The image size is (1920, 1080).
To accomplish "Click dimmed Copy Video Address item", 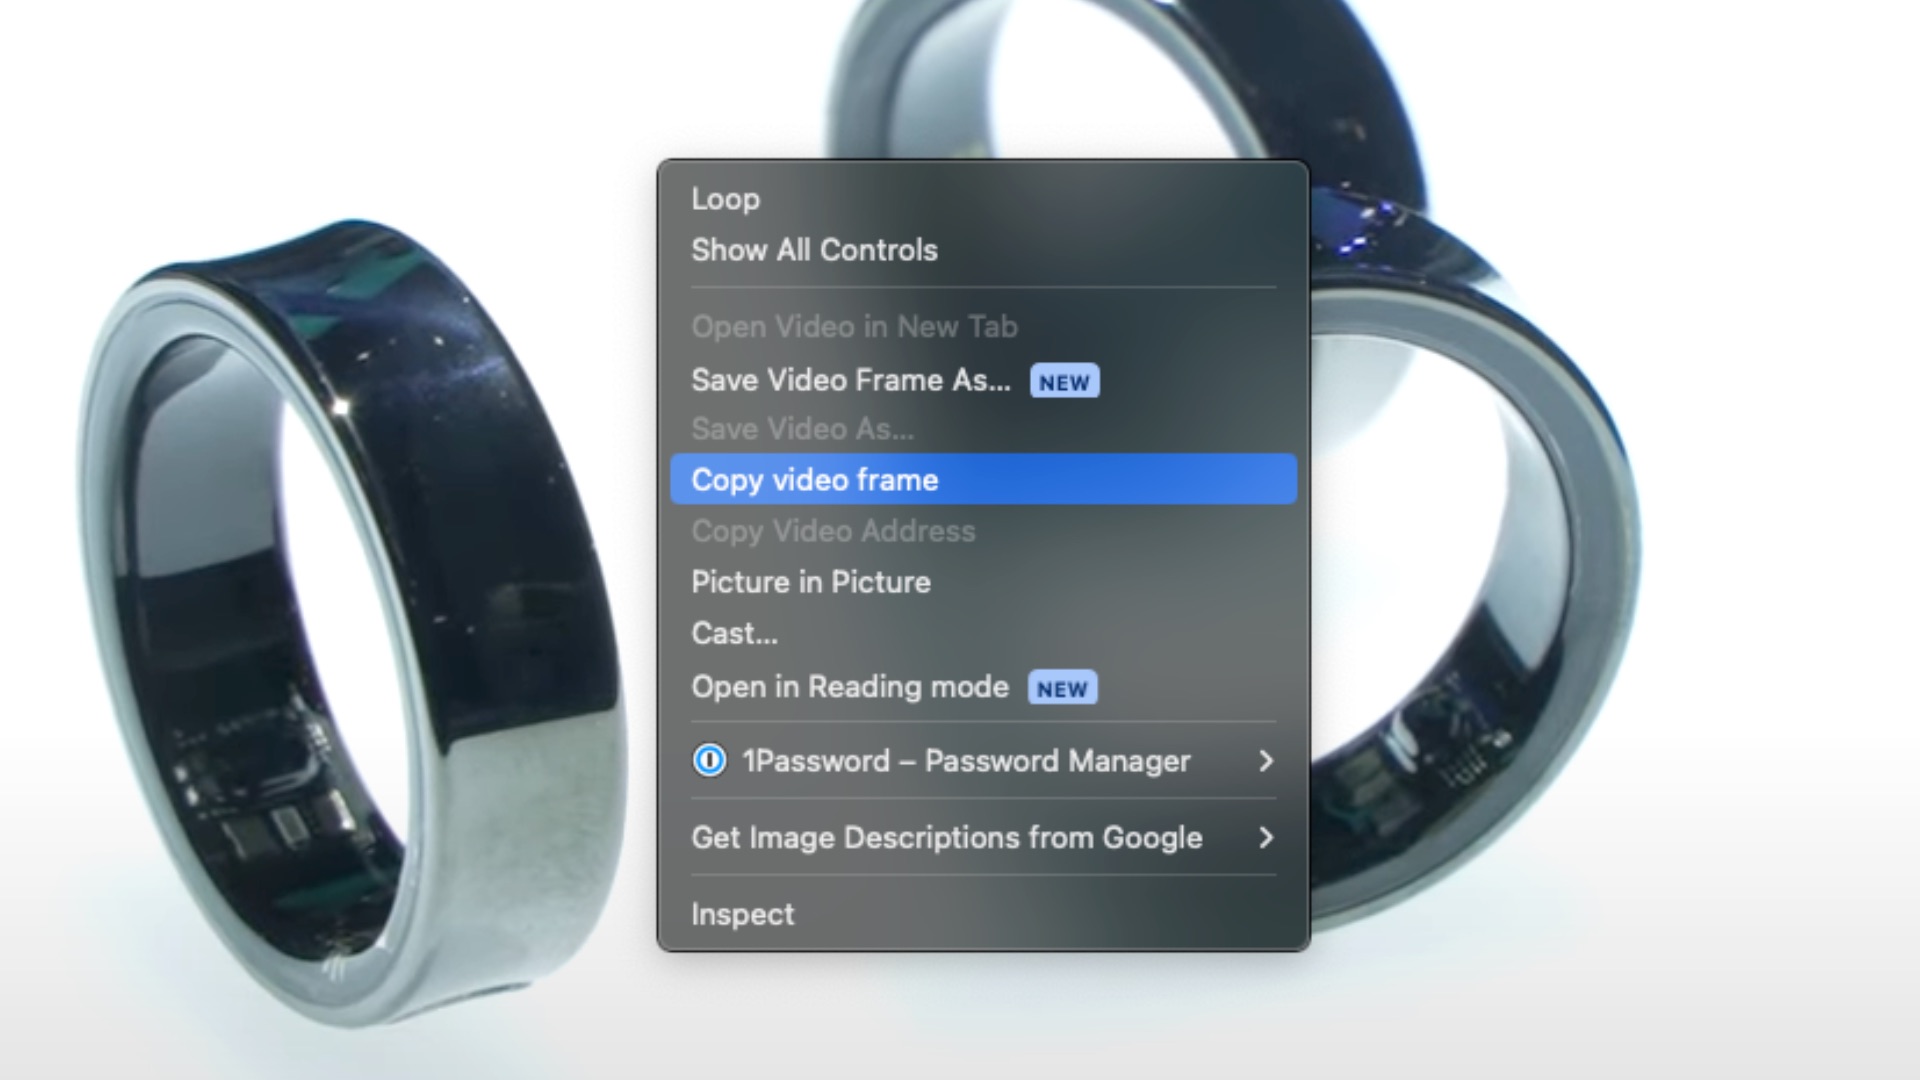I will 832,531.
